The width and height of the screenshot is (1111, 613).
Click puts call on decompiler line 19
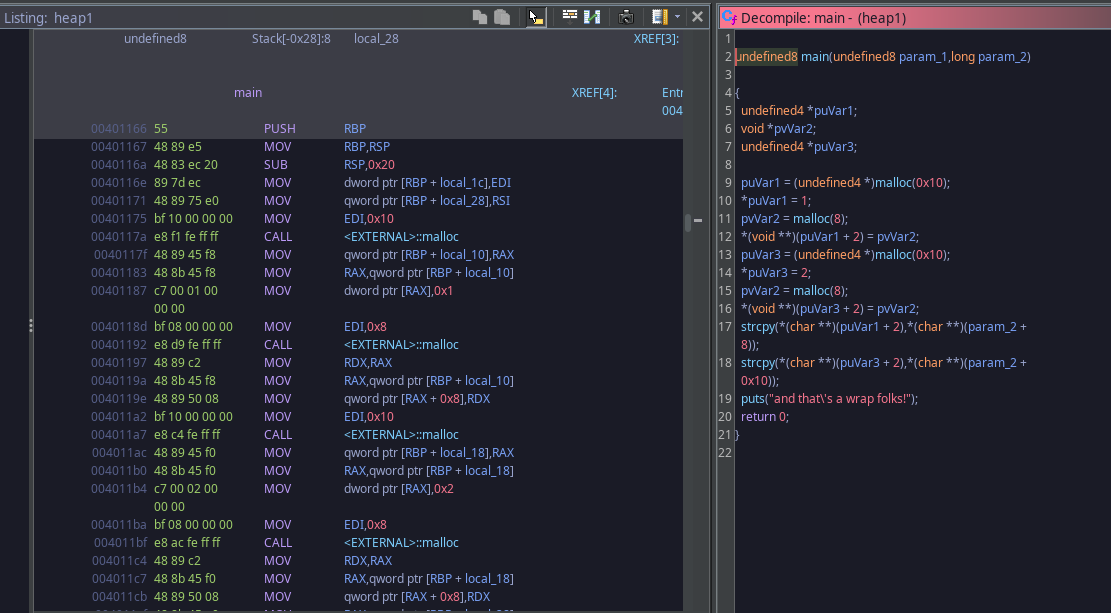[754, 399]
